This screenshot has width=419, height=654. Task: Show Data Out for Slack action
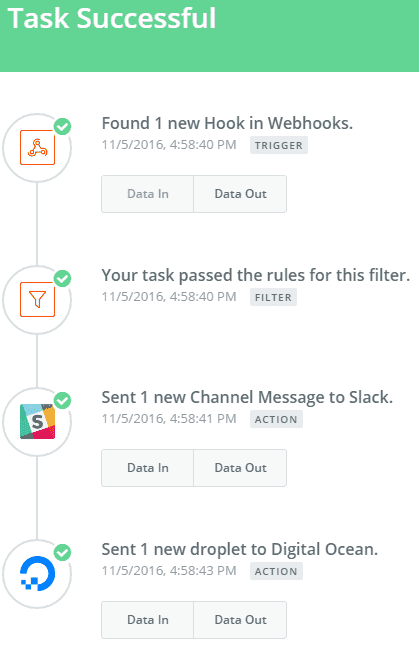click(x=240, y=468)
